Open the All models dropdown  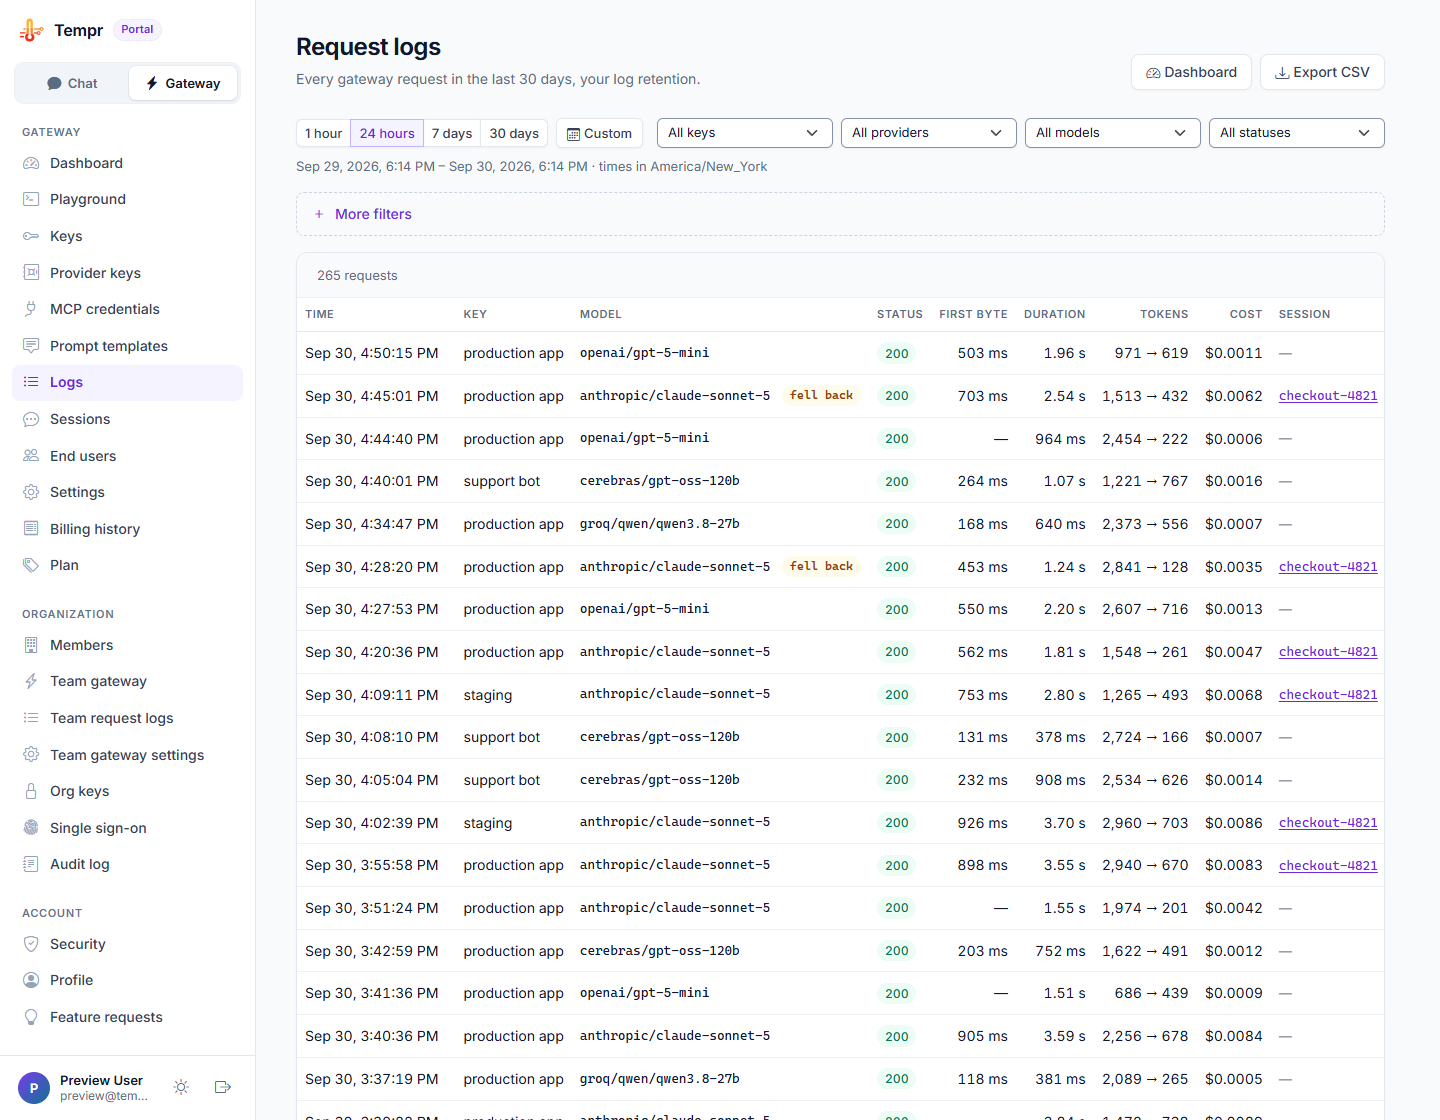pyautogui.click(x=1112, y=133)
